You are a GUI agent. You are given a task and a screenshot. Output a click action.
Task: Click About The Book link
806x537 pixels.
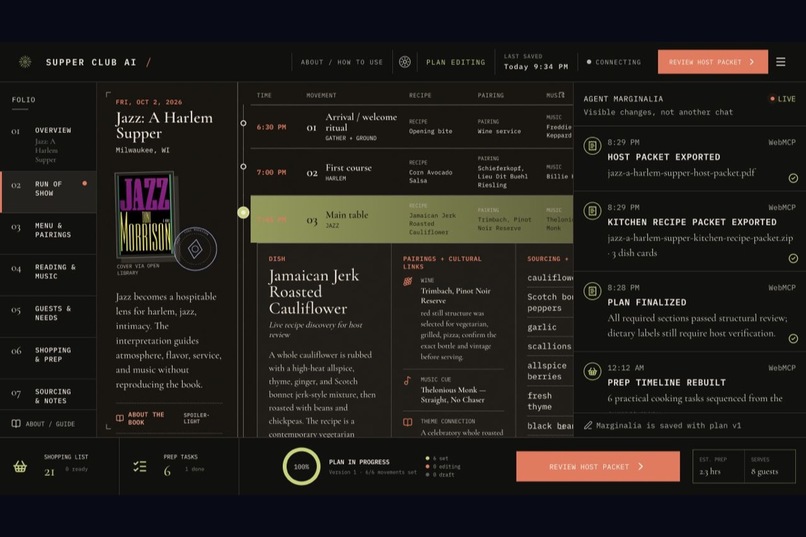pyautogui.click(x=146, y=418)
